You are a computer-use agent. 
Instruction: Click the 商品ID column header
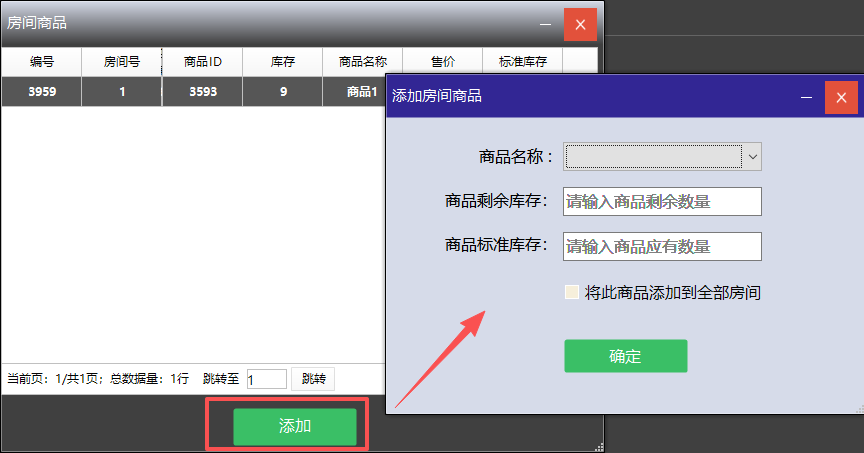pos(202,62)
